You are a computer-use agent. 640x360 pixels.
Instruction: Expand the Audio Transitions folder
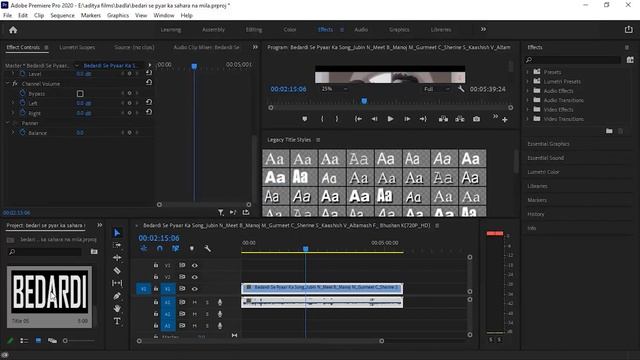pos(528,100)
